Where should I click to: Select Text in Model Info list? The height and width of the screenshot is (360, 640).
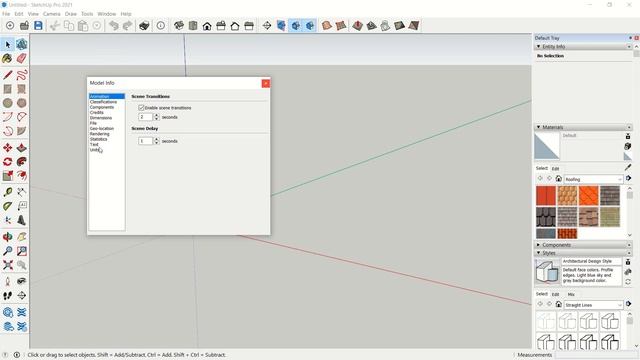pos(94,144)
